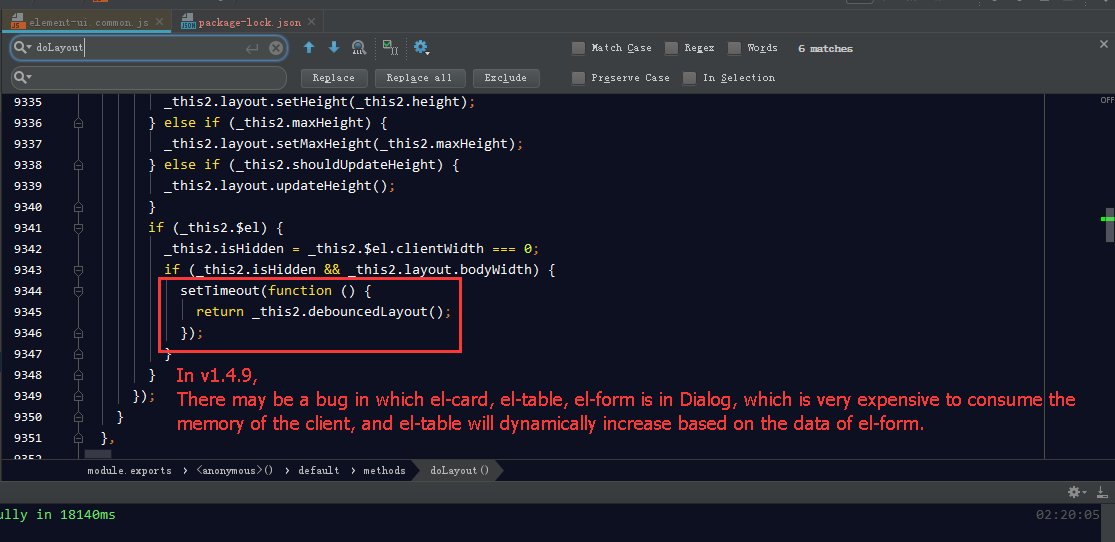Click the JSON file icon on second tab
The height and width of the screenshot is (542, 1115).
click(x=188, y=22)
